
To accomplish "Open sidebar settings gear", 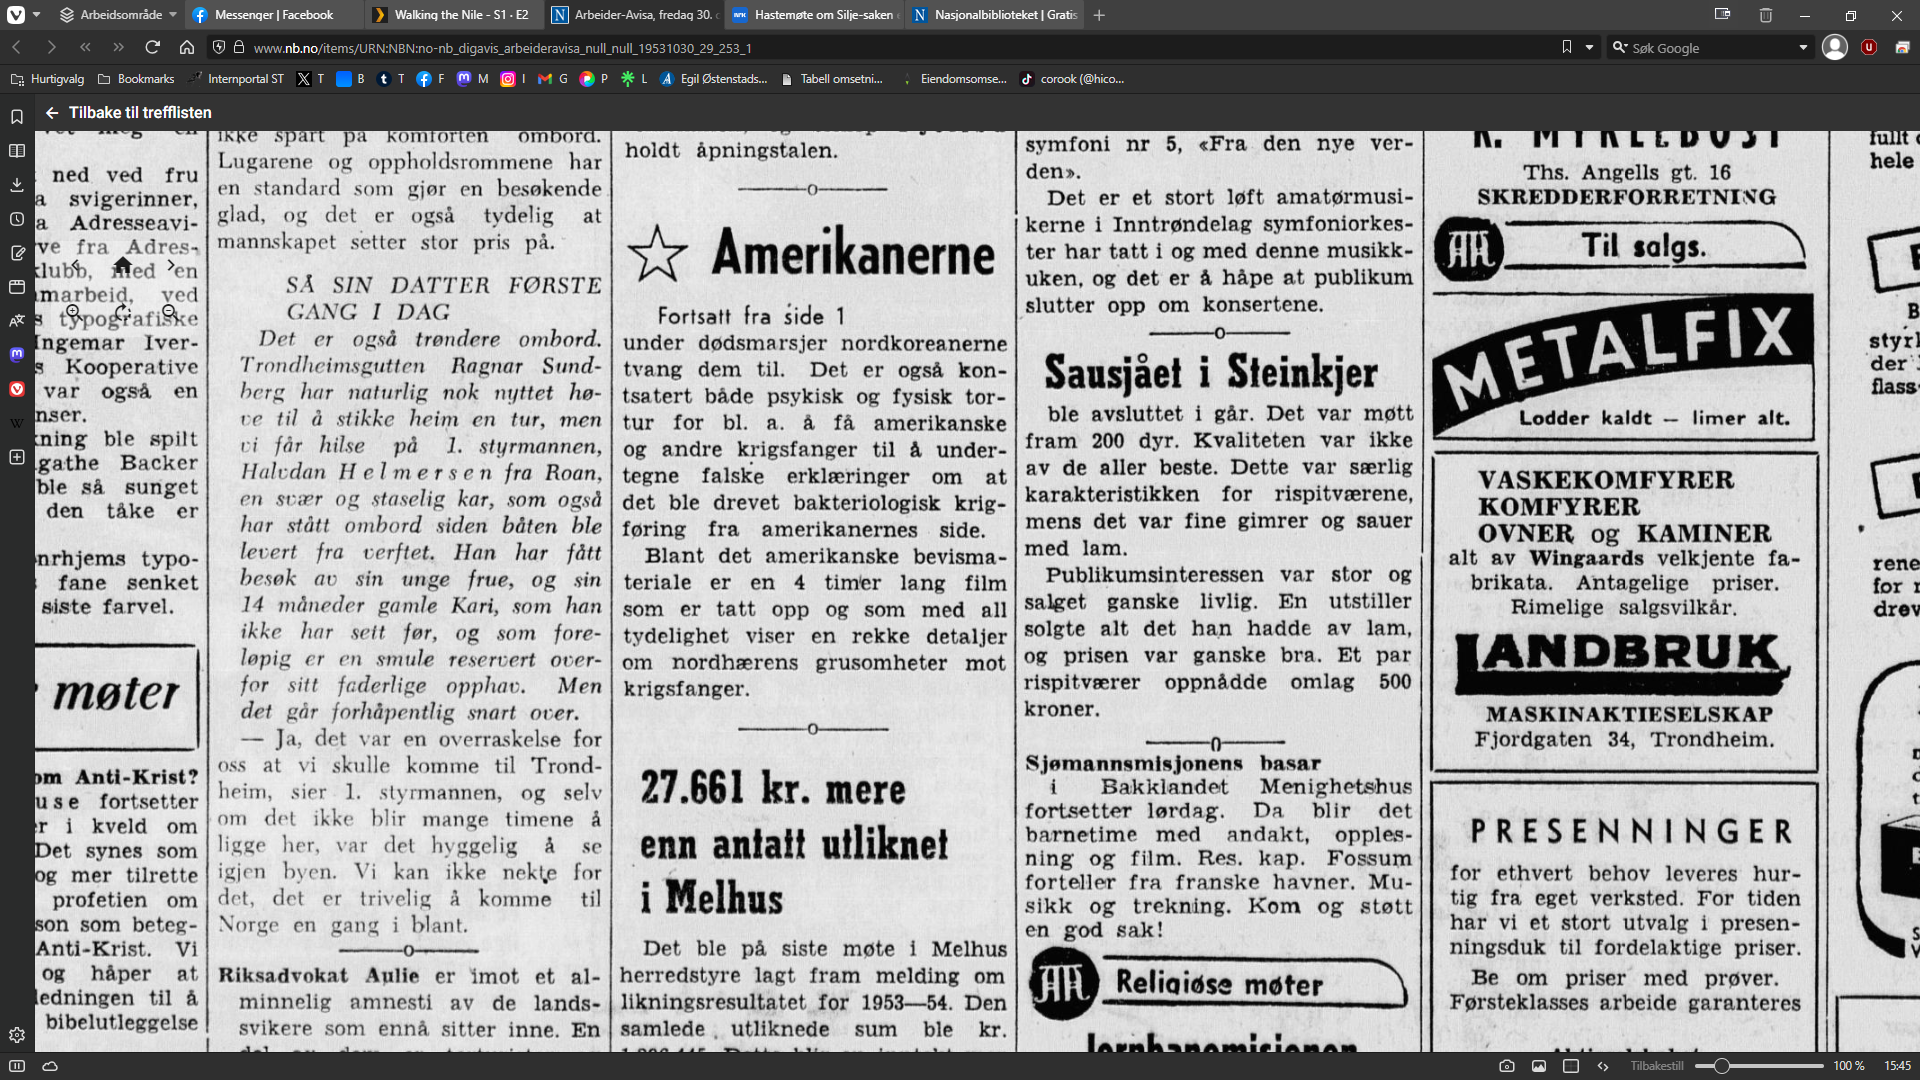I will 17,1035.
